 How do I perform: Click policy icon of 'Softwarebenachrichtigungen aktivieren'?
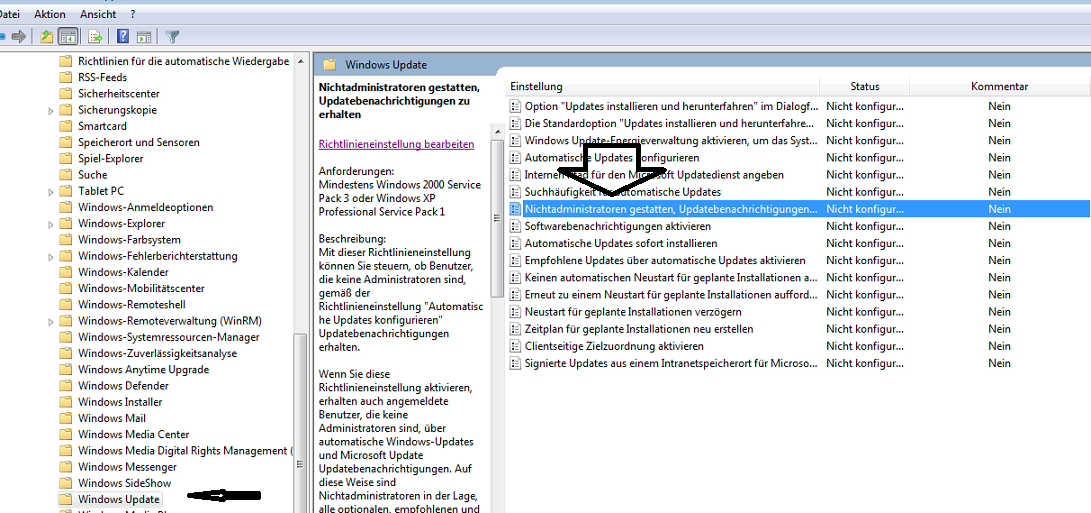(x=515, y=226)
